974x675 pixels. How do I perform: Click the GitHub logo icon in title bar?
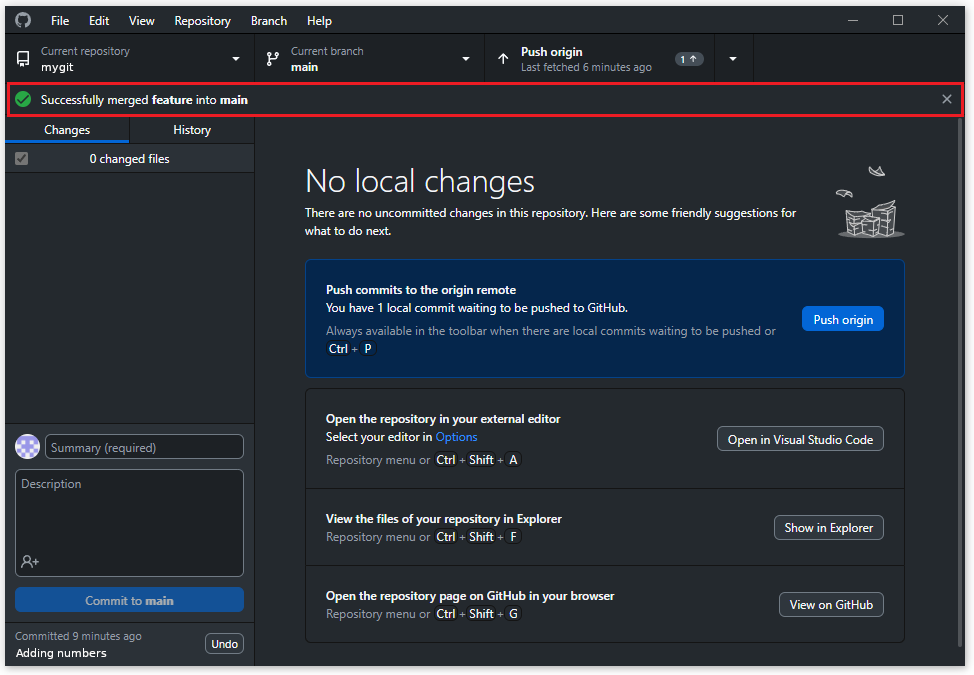click(23, 20)
